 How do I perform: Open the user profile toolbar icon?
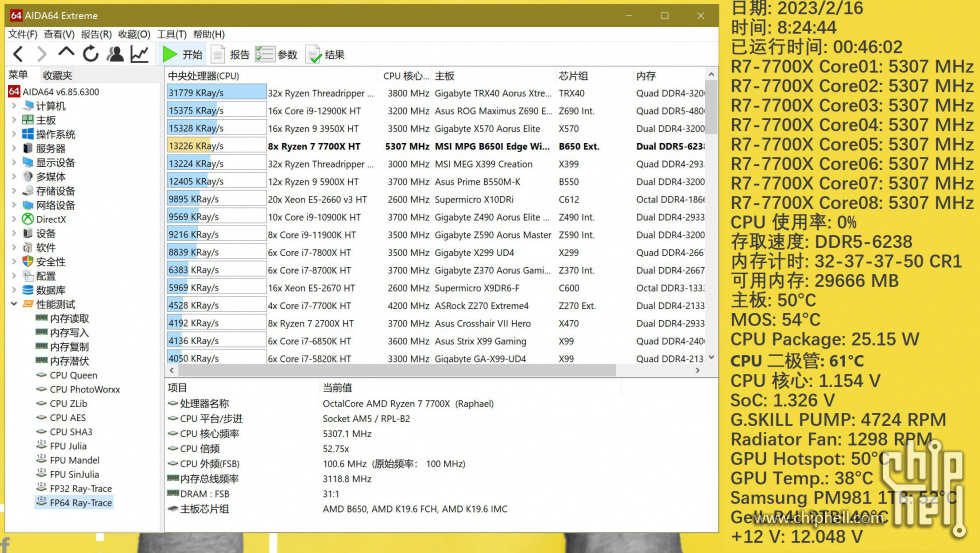click(x=115, y=54)
